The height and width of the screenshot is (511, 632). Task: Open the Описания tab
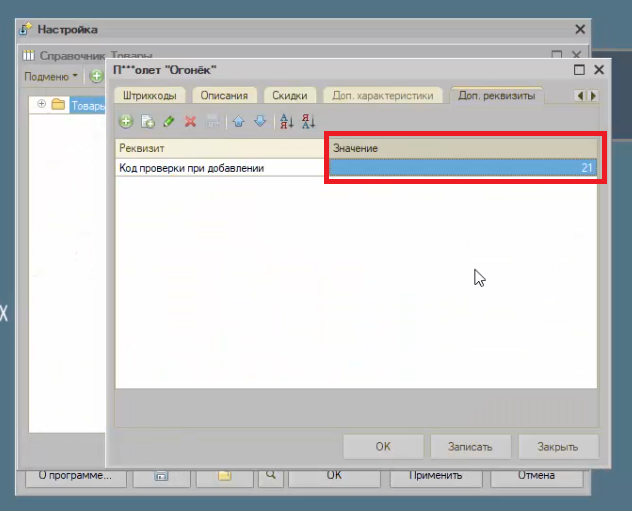tap(224, 96)
